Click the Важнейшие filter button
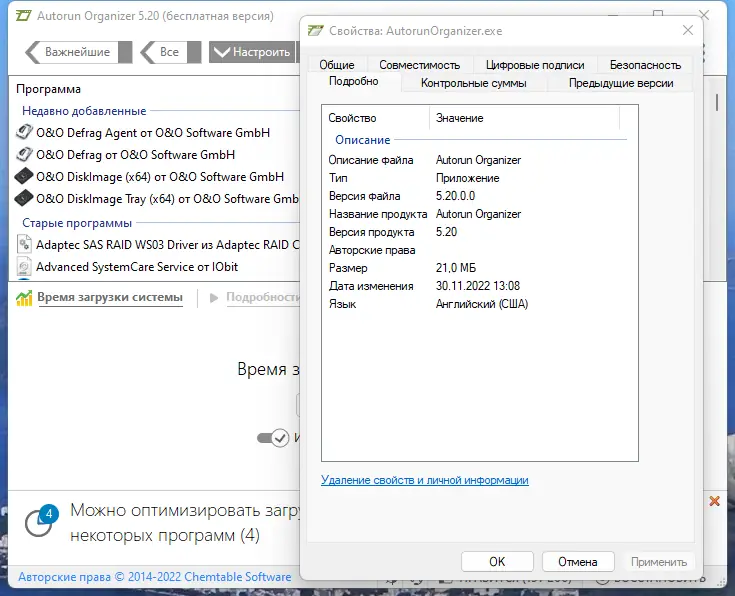735x596 pixels. [x=78, y=52]
